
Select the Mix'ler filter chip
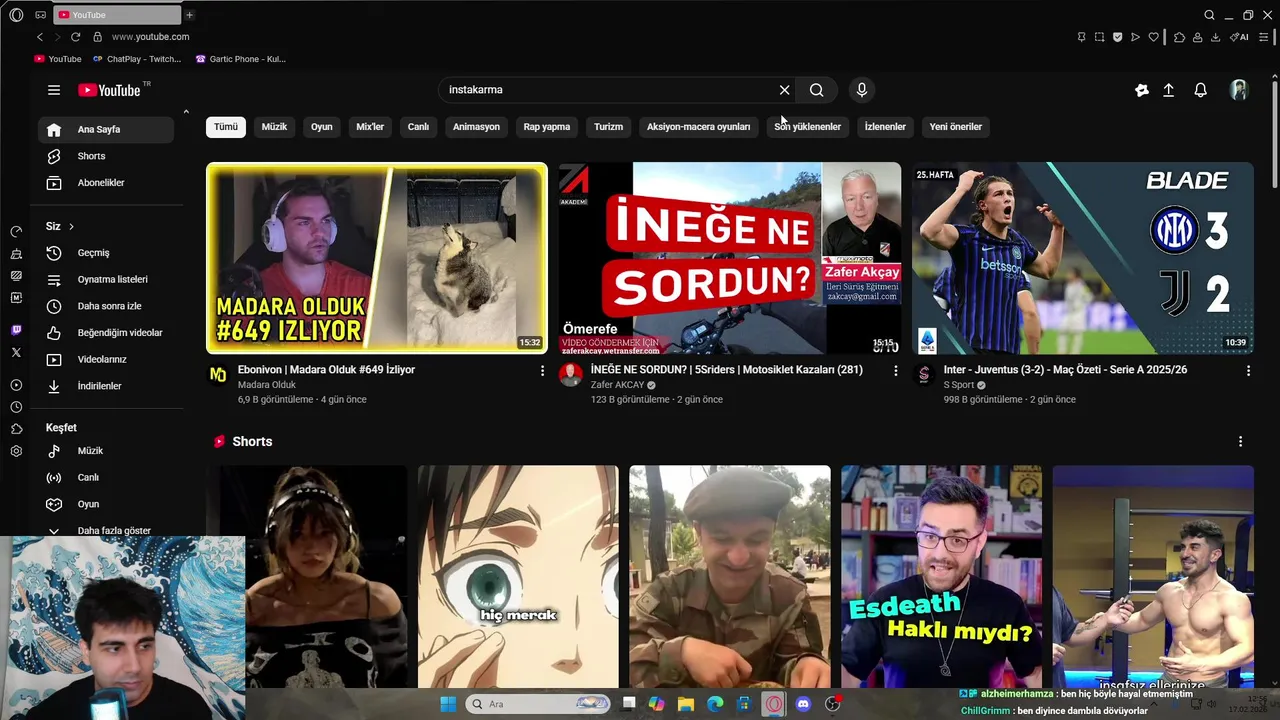point(370,127)
